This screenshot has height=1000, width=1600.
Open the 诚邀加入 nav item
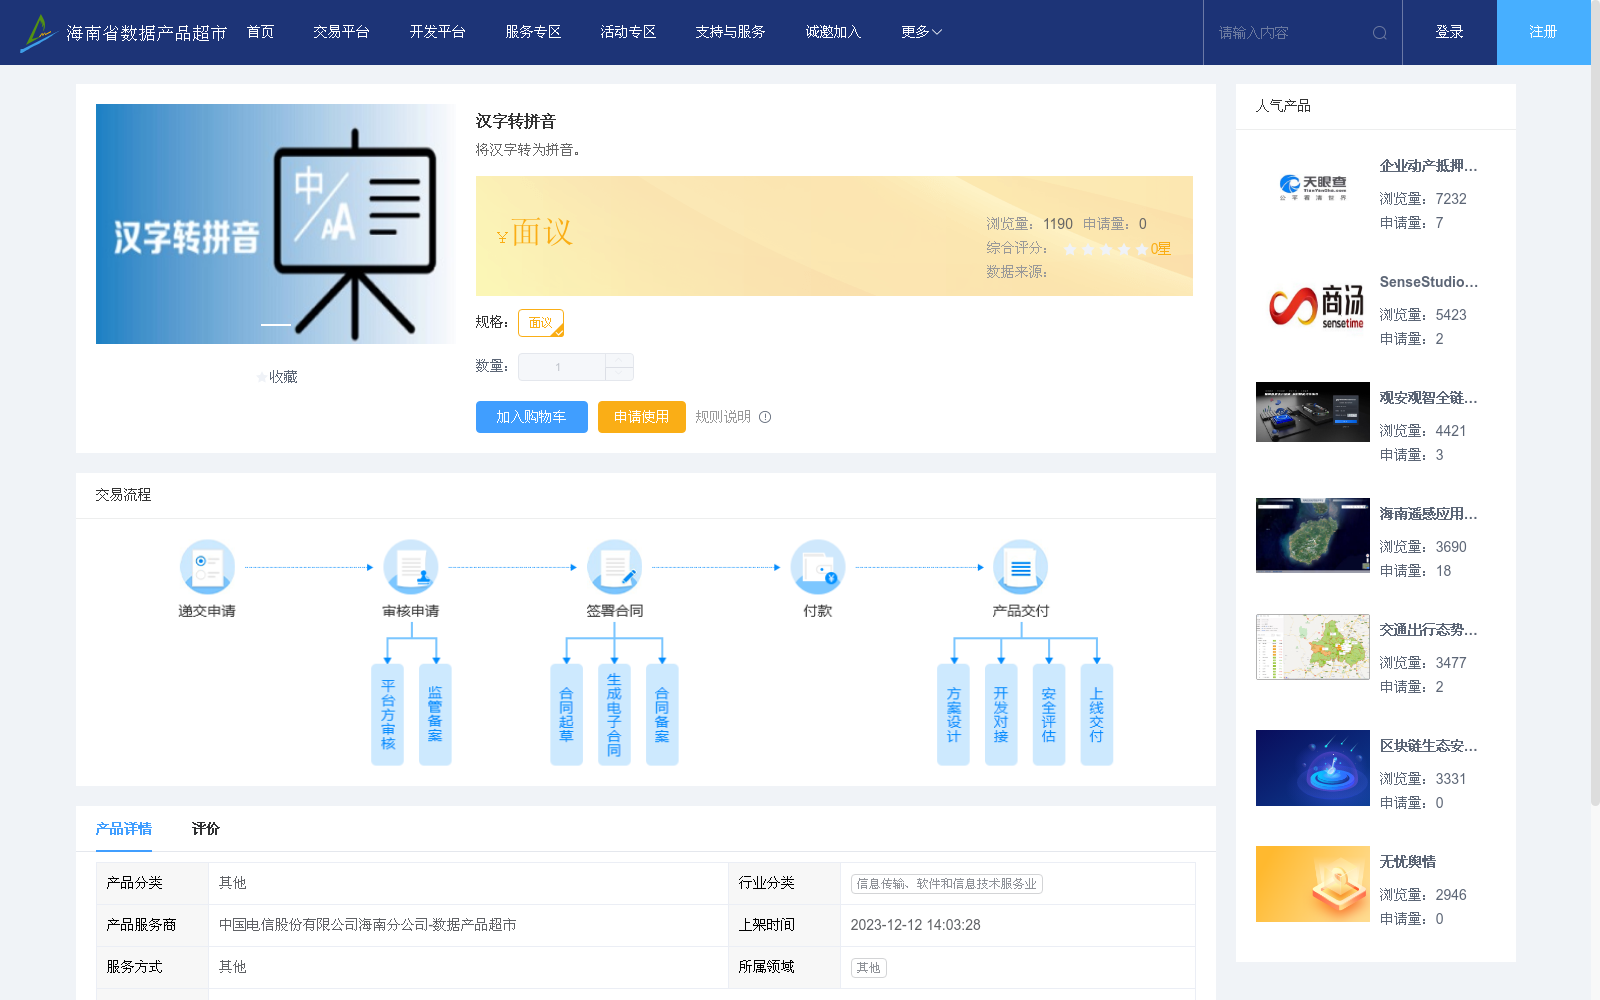[x=833, y=32]
